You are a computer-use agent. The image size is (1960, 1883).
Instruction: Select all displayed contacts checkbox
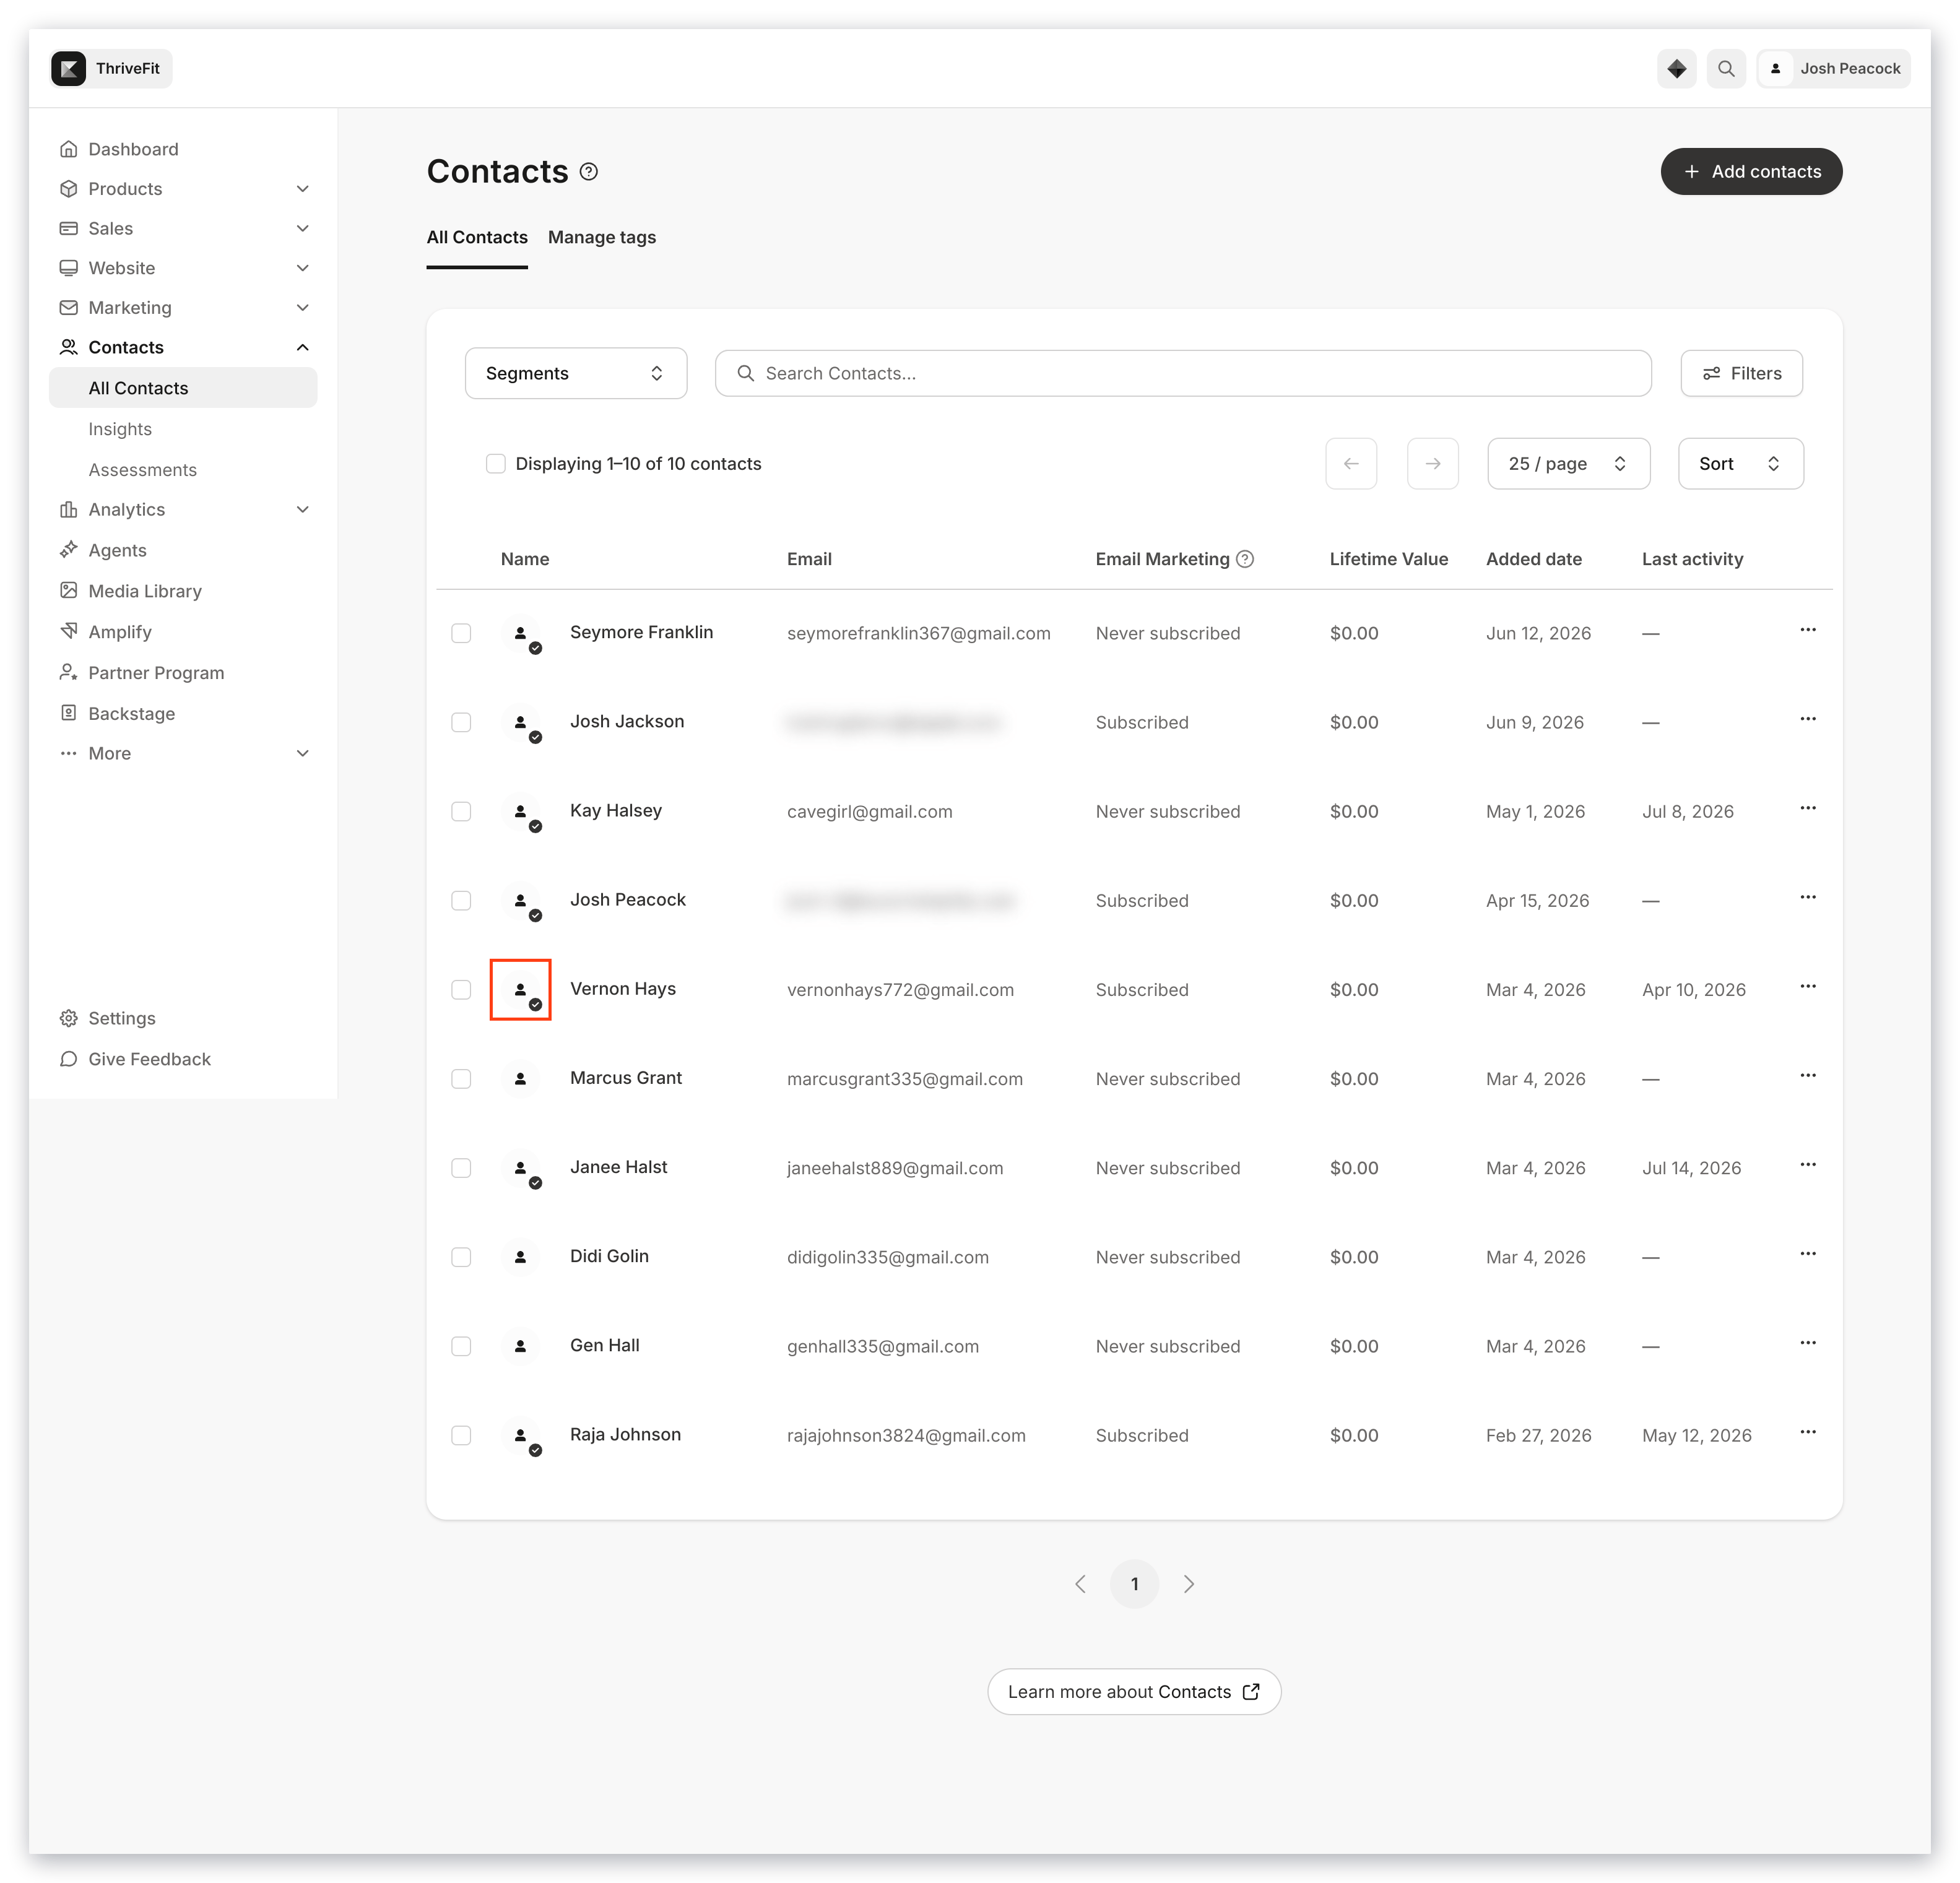tap(496, 463)
